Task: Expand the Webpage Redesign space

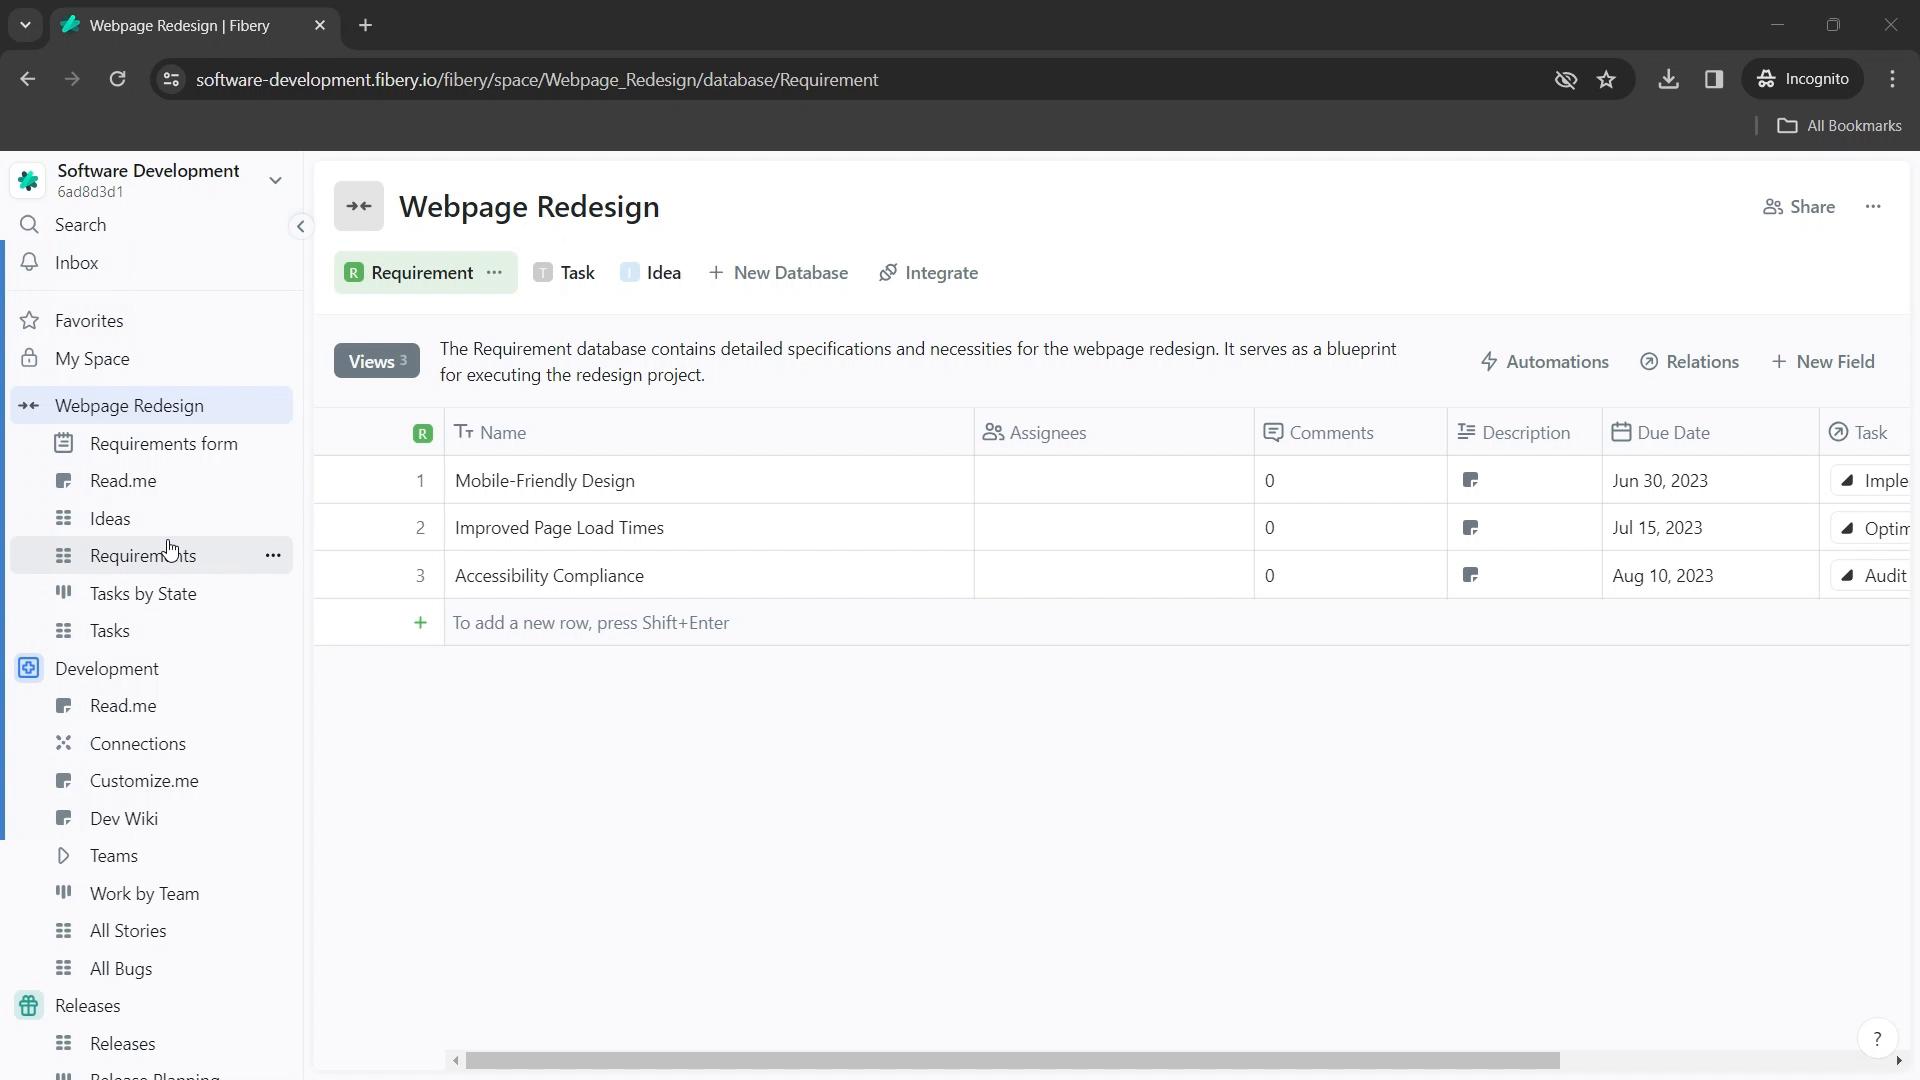Action: [x=29, y=405]
